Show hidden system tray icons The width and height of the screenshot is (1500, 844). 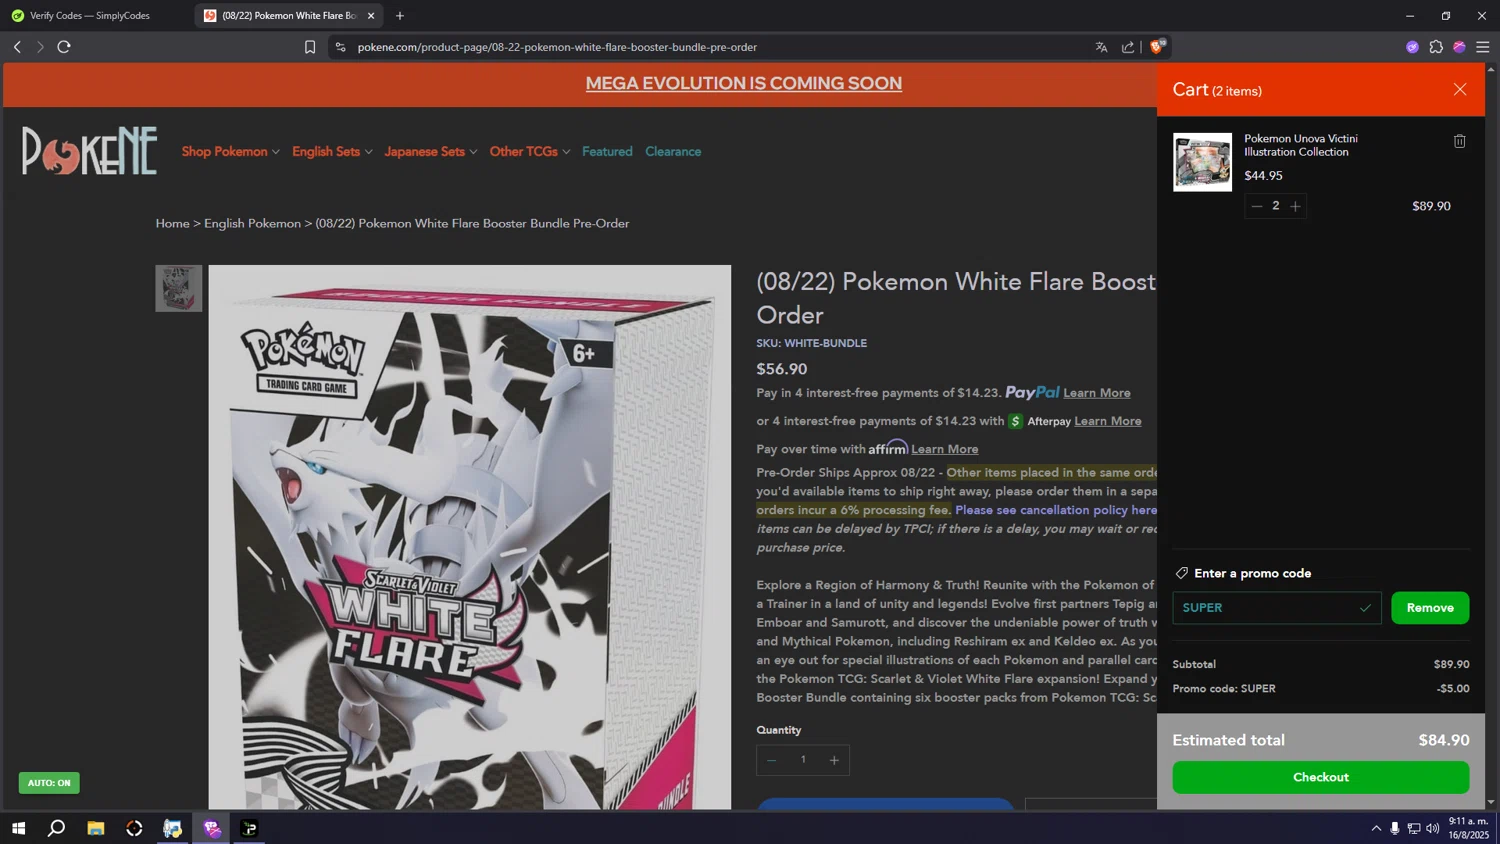pyautogui.click(x=1376, y=828)
